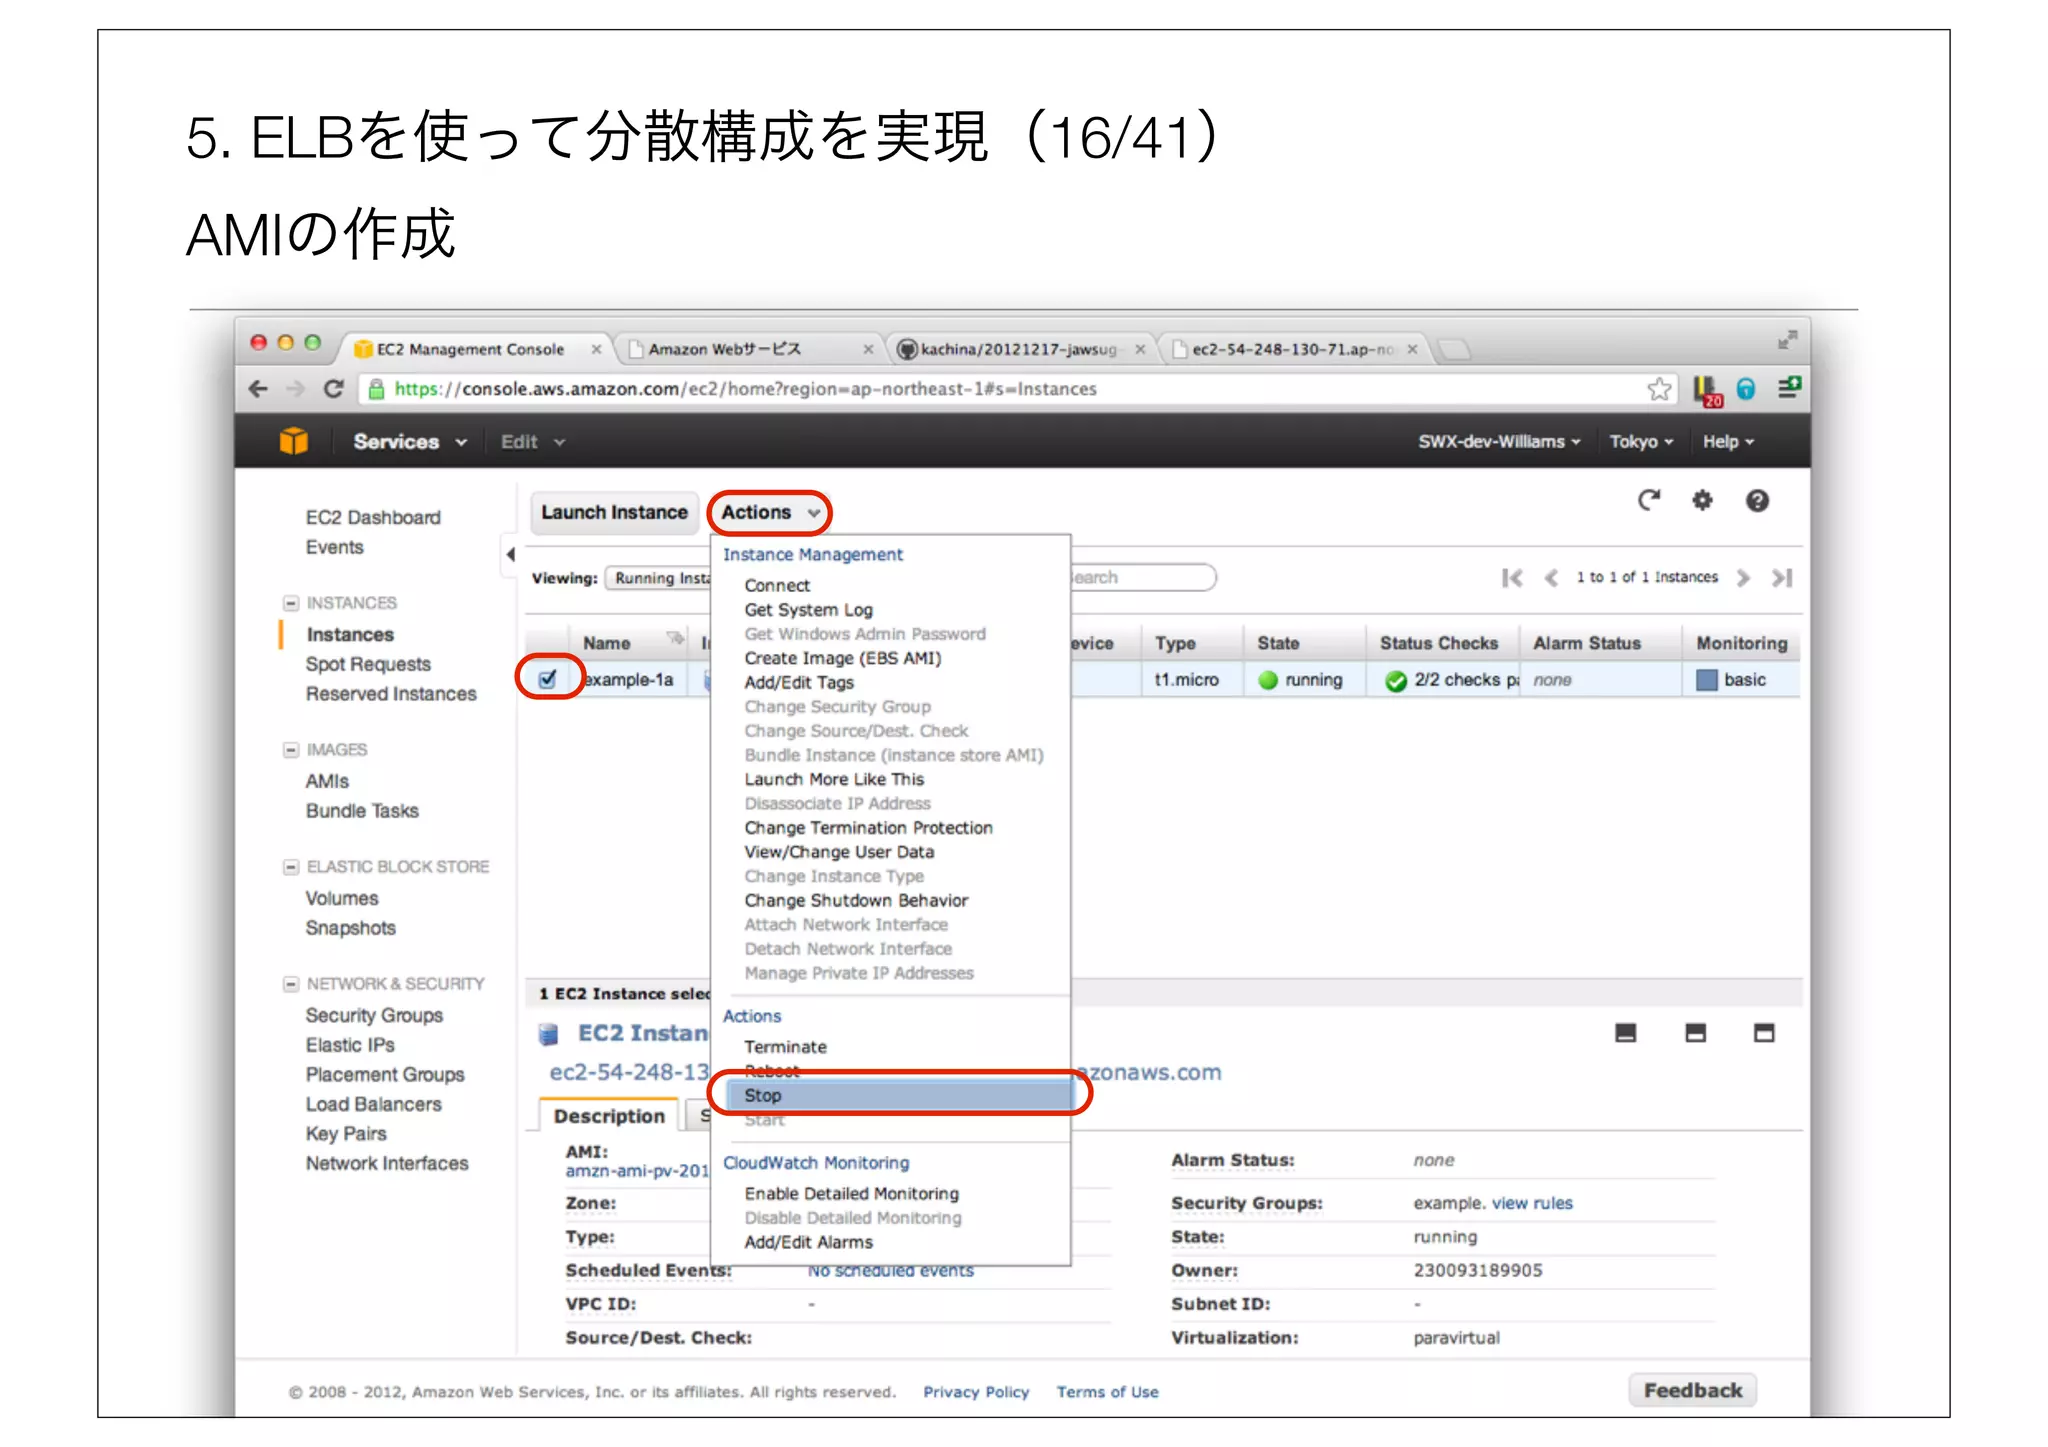Refresh the instances list icon
This screenshot has width=2048, height=1447.
(1649, 500)
